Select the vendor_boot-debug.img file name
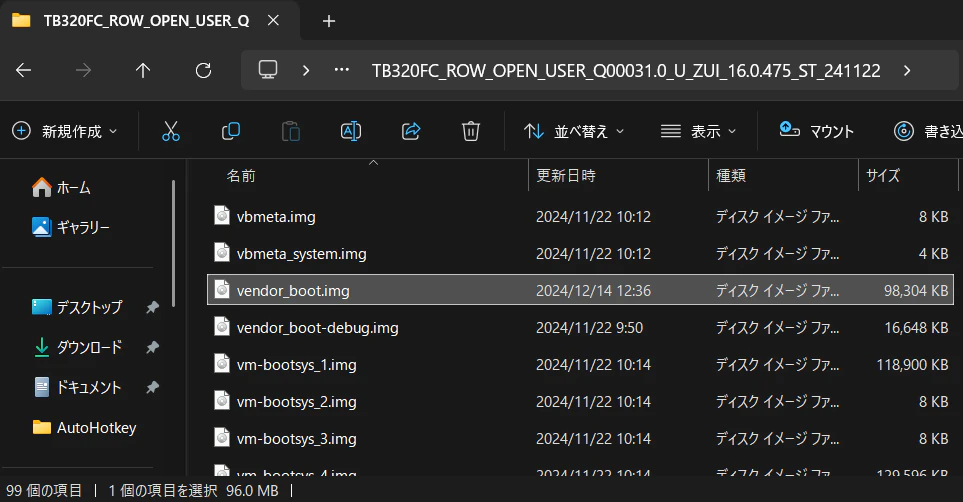The image size is (963, 502). click(318, 327)
